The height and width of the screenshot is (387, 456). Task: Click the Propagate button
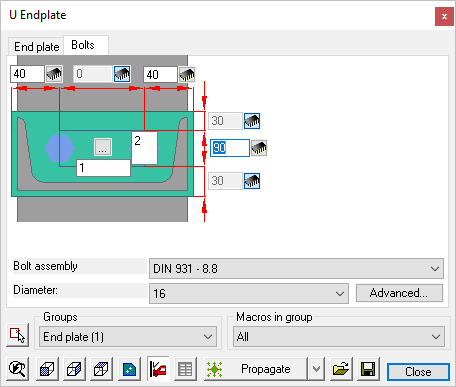(255, 369)
